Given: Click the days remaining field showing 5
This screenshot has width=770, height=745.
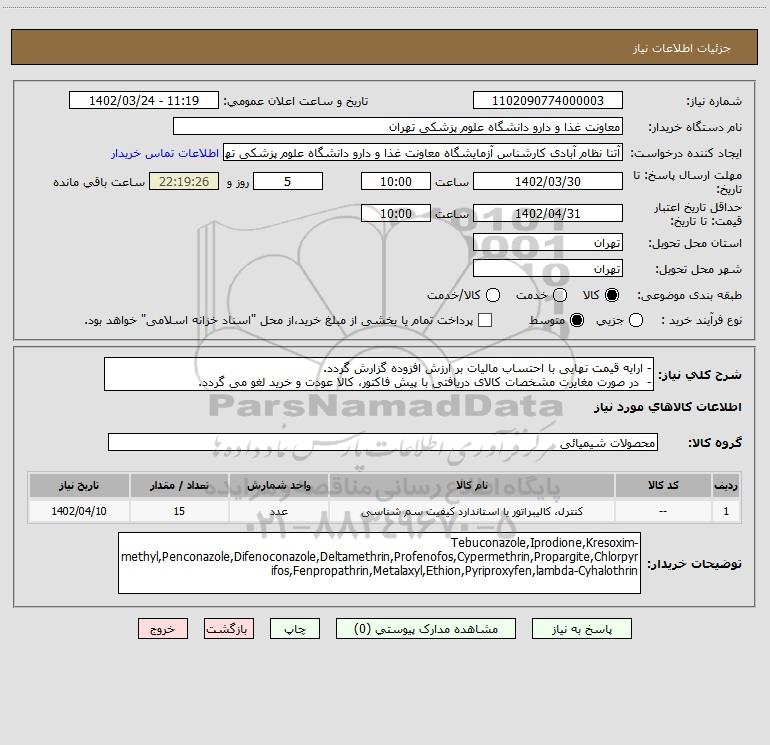Looking at the screenshot, I should pos(288,181).
